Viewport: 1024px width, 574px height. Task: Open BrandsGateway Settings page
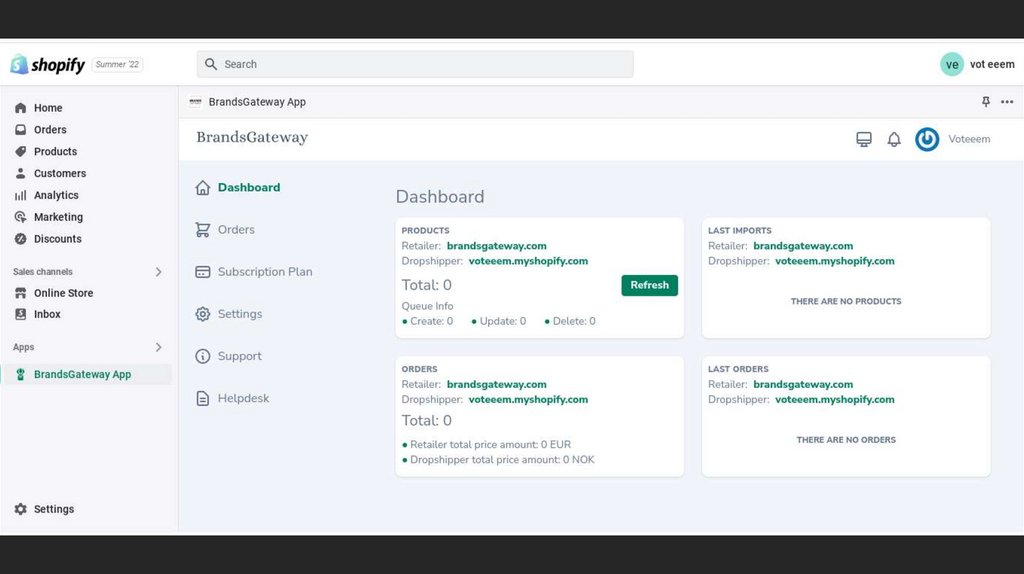[x=240, y=314]
